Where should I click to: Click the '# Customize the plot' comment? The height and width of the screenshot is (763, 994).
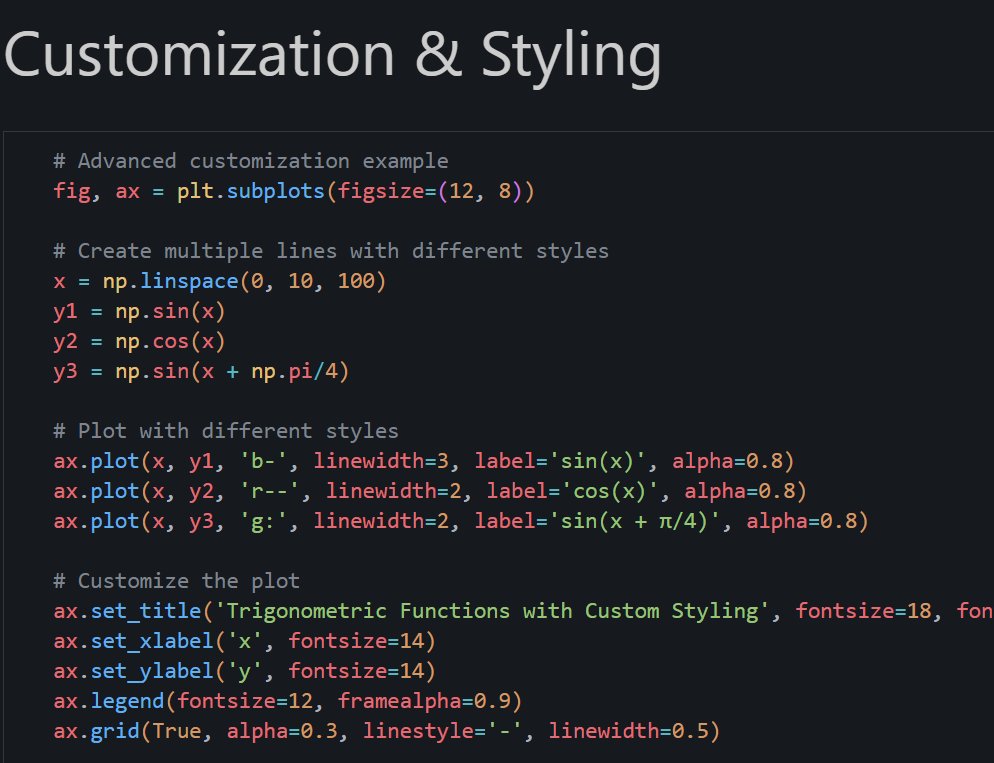click(176, 581)
